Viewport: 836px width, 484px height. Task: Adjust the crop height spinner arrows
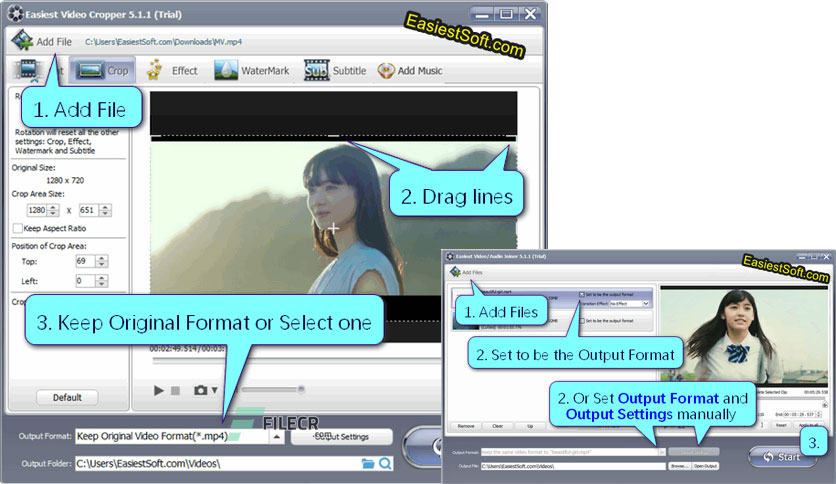105,210
